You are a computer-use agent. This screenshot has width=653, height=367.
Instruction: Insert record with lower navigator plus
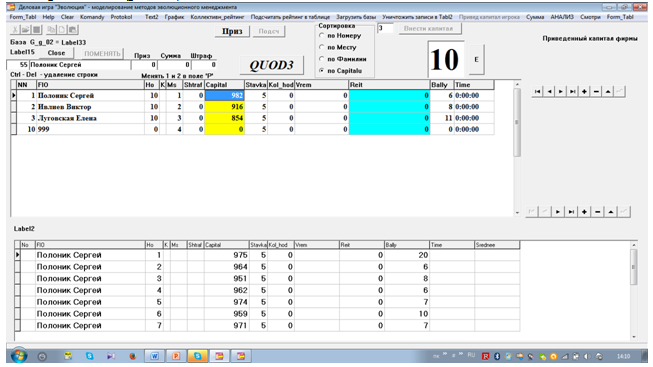pyautogui.click(x=584, y=212)
